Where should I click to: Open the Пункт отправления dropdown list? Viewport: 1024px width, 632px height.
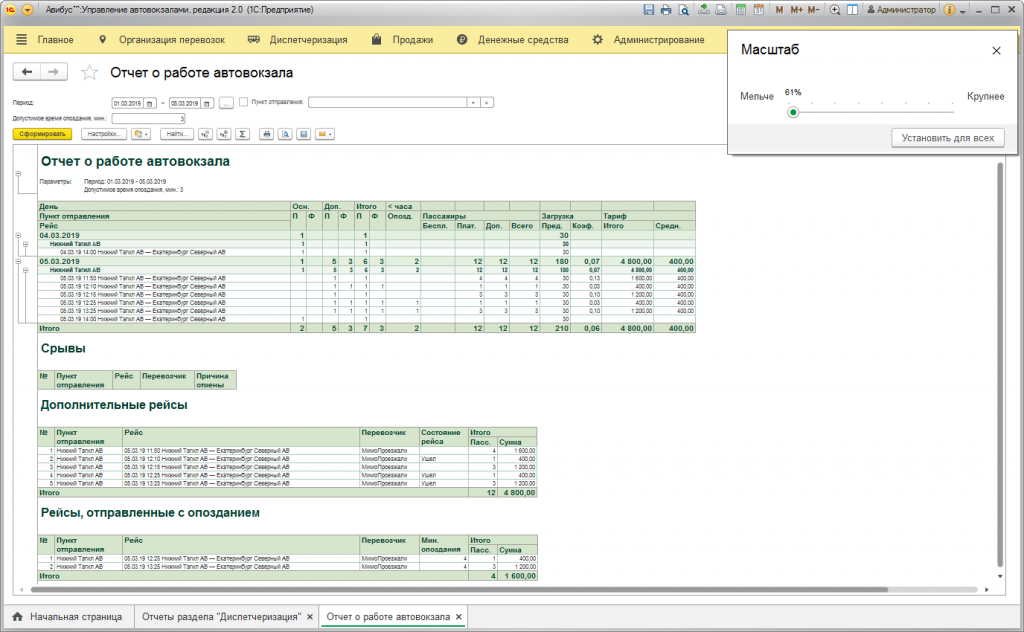473,102
